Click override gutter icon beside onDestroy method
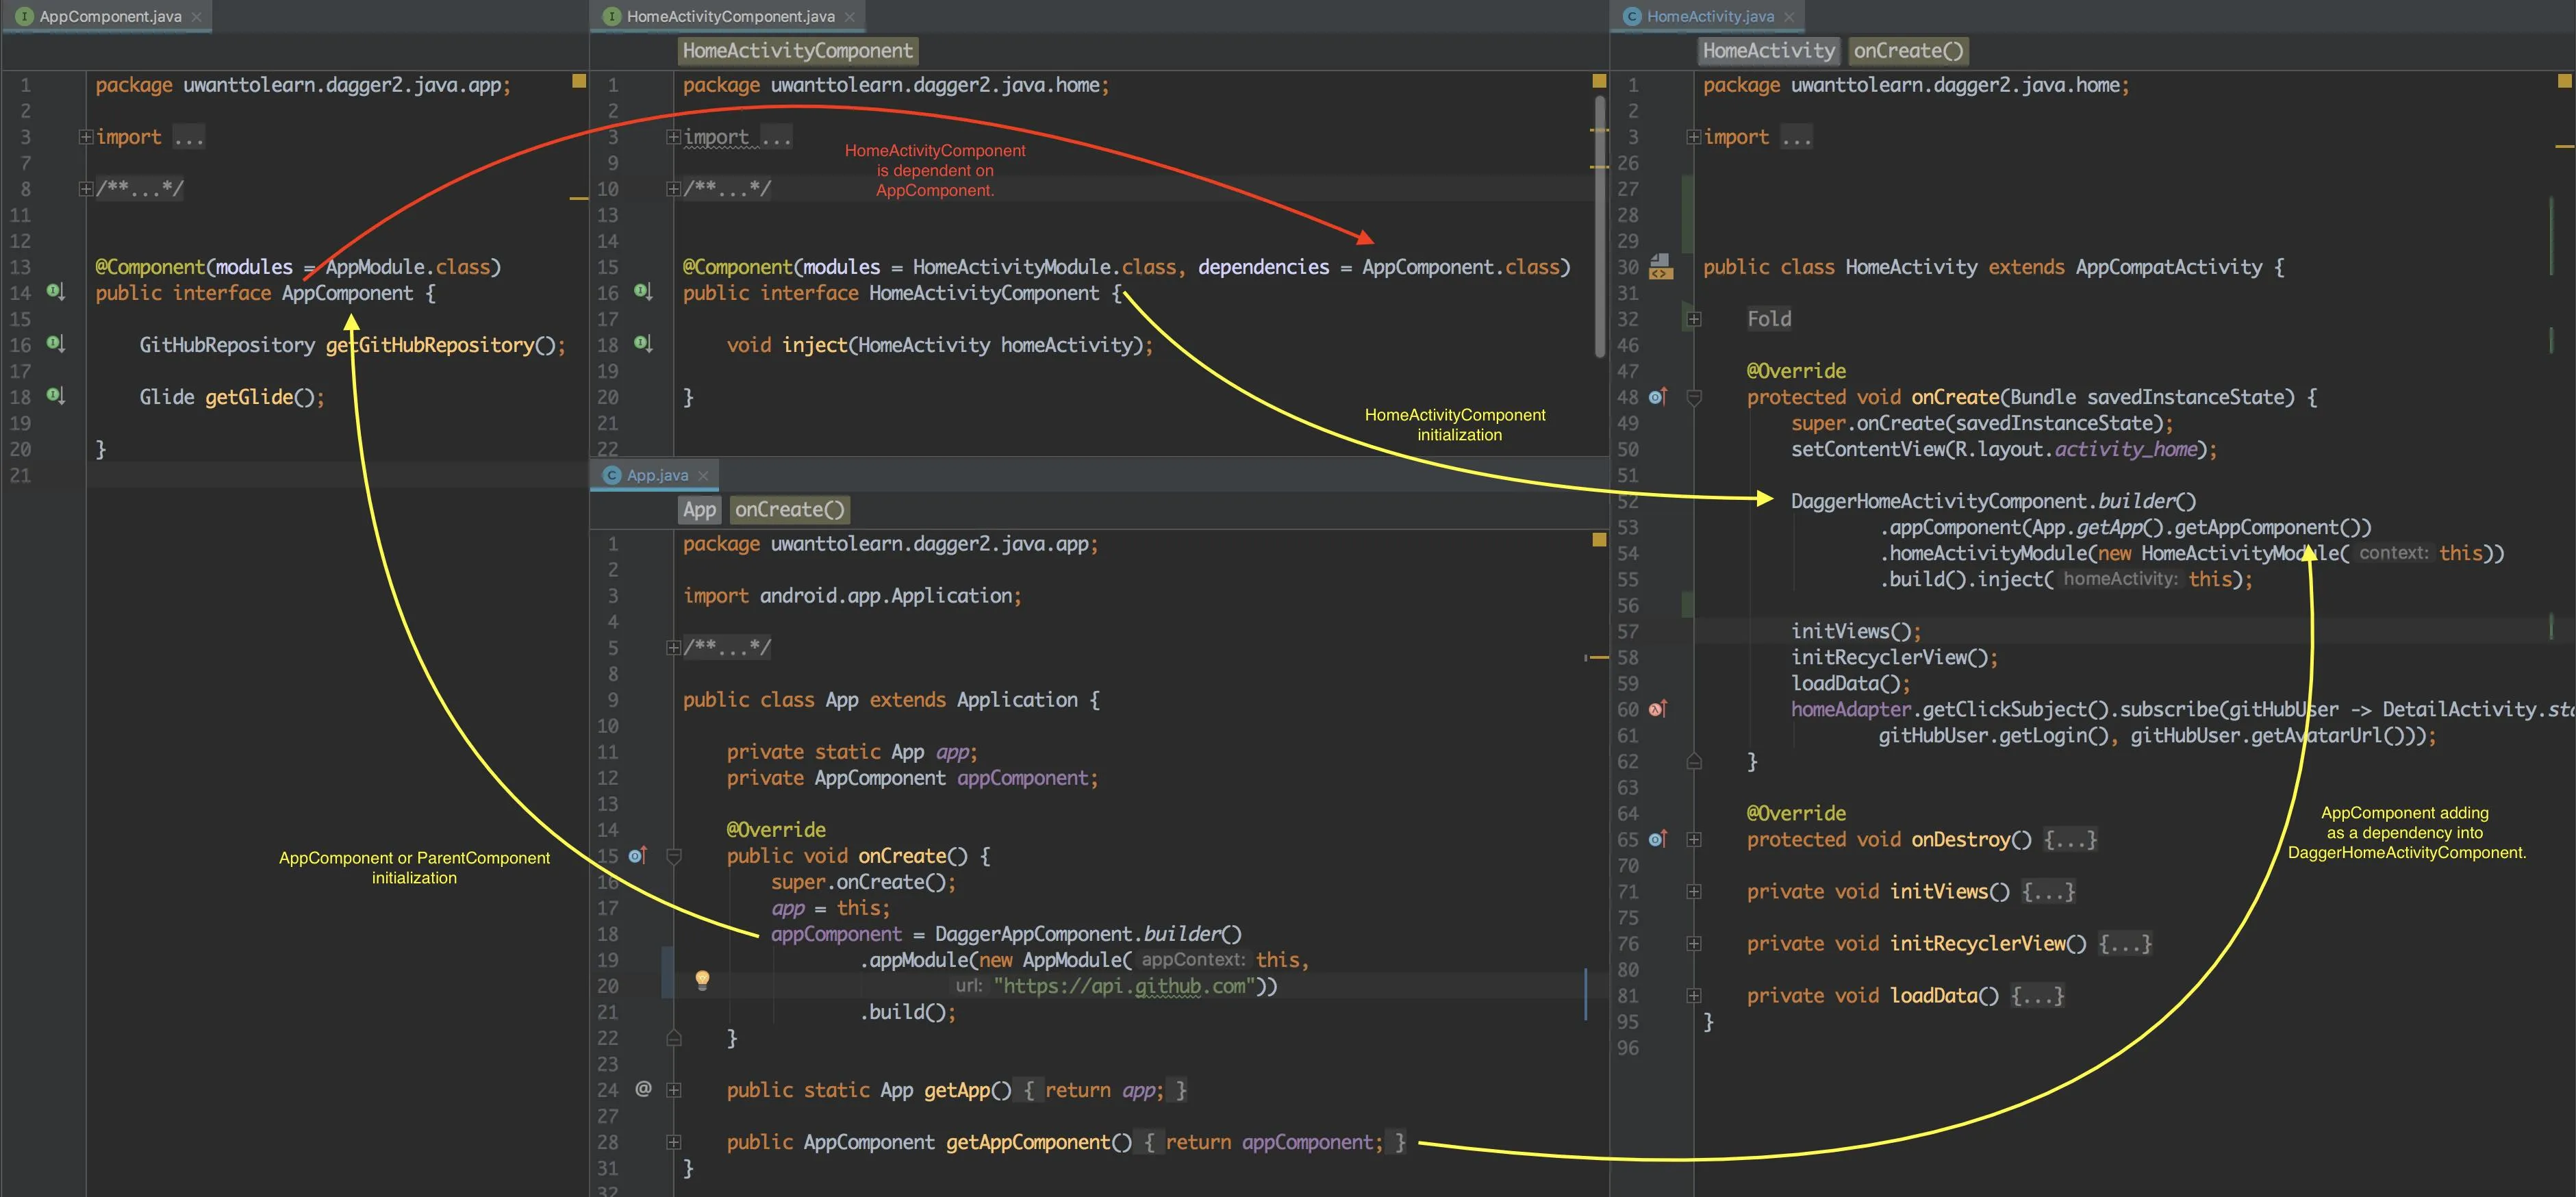Image resolution: width=2576 pixels, height=1197 pixels. pos(1657,839)
